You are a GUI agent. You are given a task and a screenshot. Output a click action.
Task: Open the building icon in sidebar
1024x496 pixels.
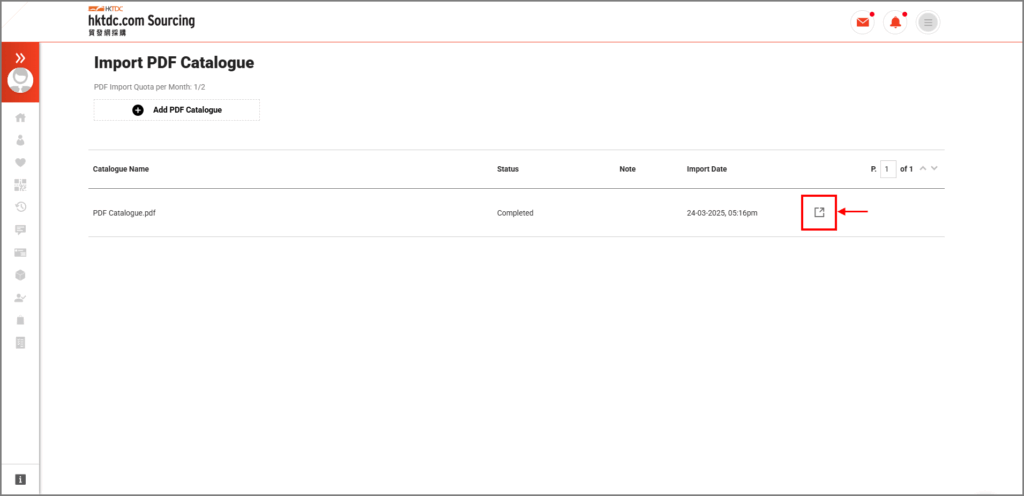tap(20, 343)
